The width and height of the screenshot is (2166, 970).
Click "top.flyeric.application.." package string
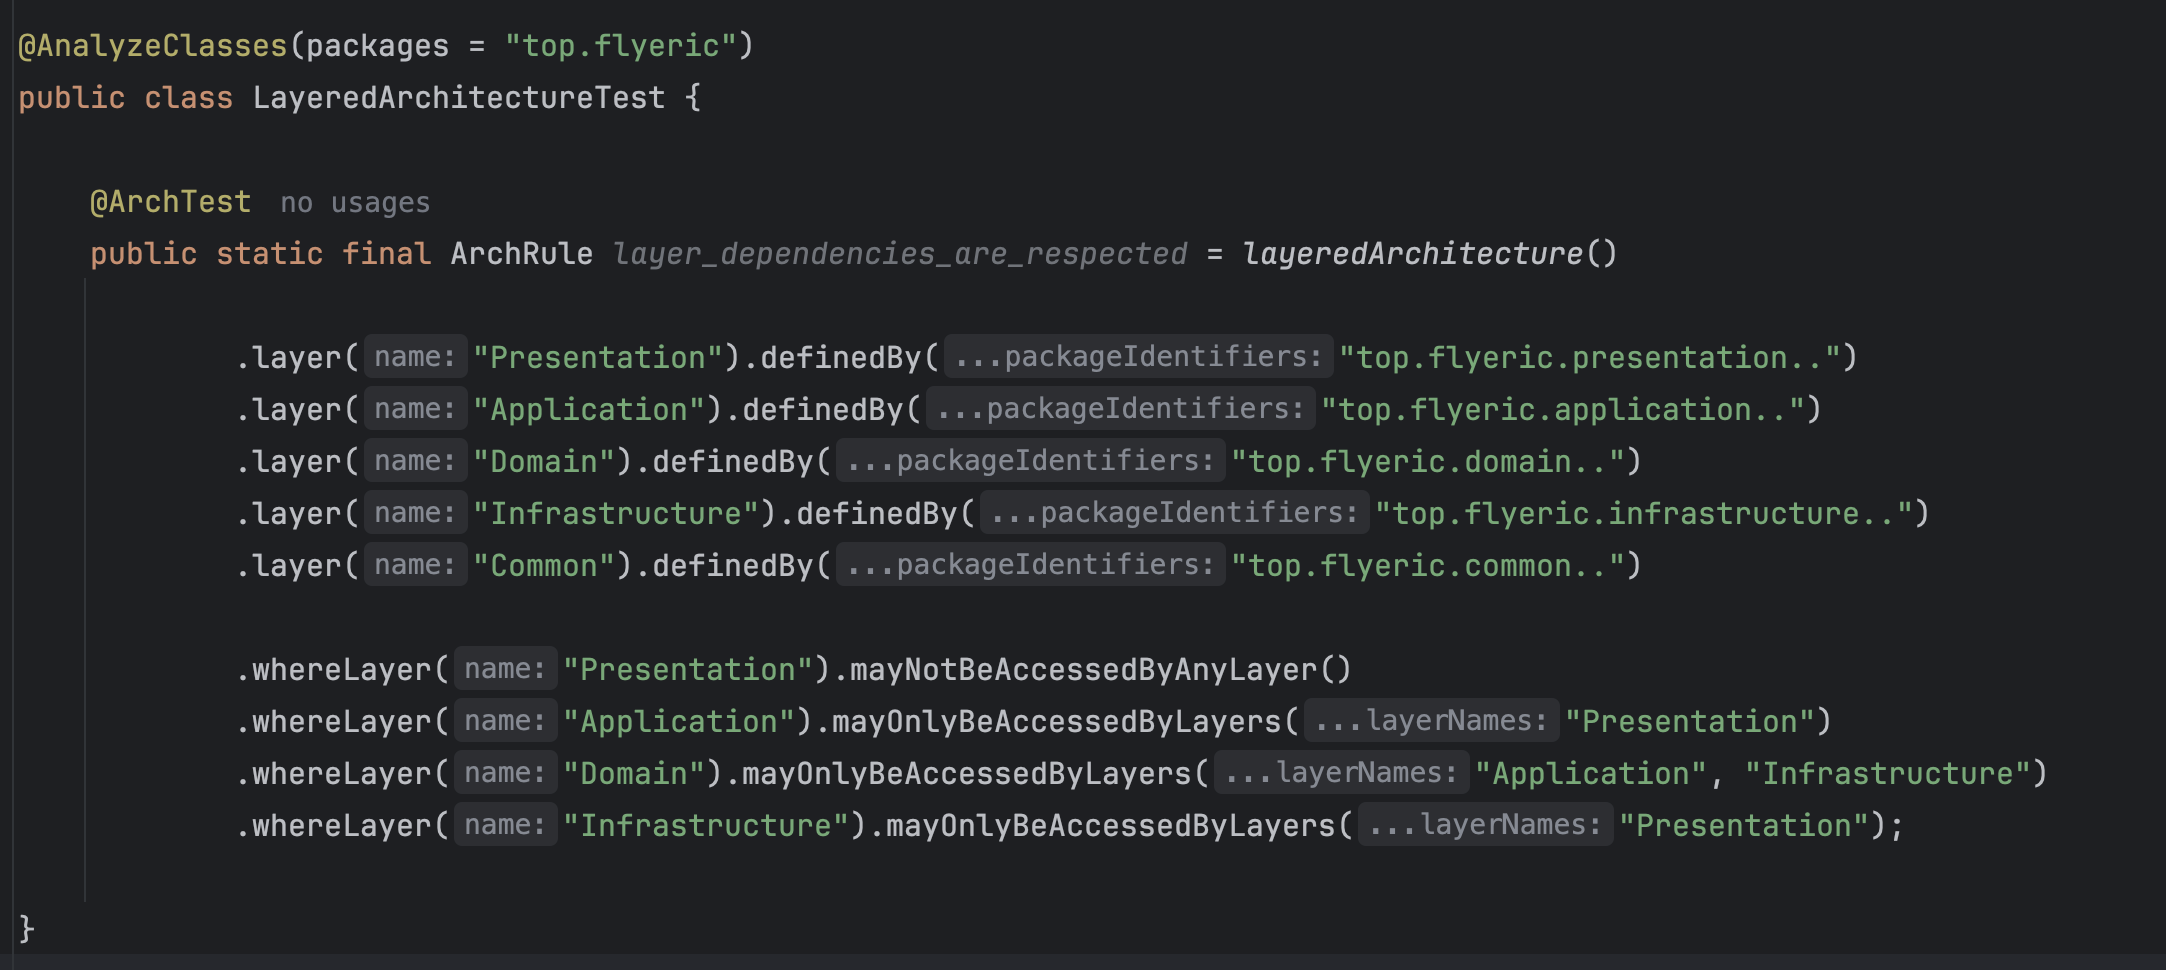click(1562, 410)
